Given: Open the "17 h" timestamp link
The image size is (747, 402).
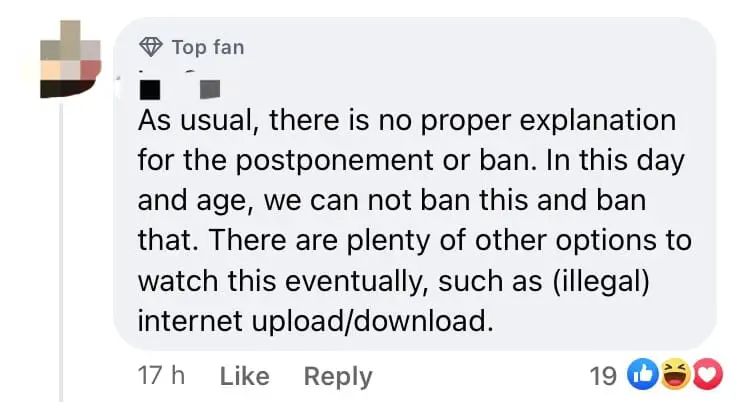Looking at the screenshot, I should click(161, 376).
